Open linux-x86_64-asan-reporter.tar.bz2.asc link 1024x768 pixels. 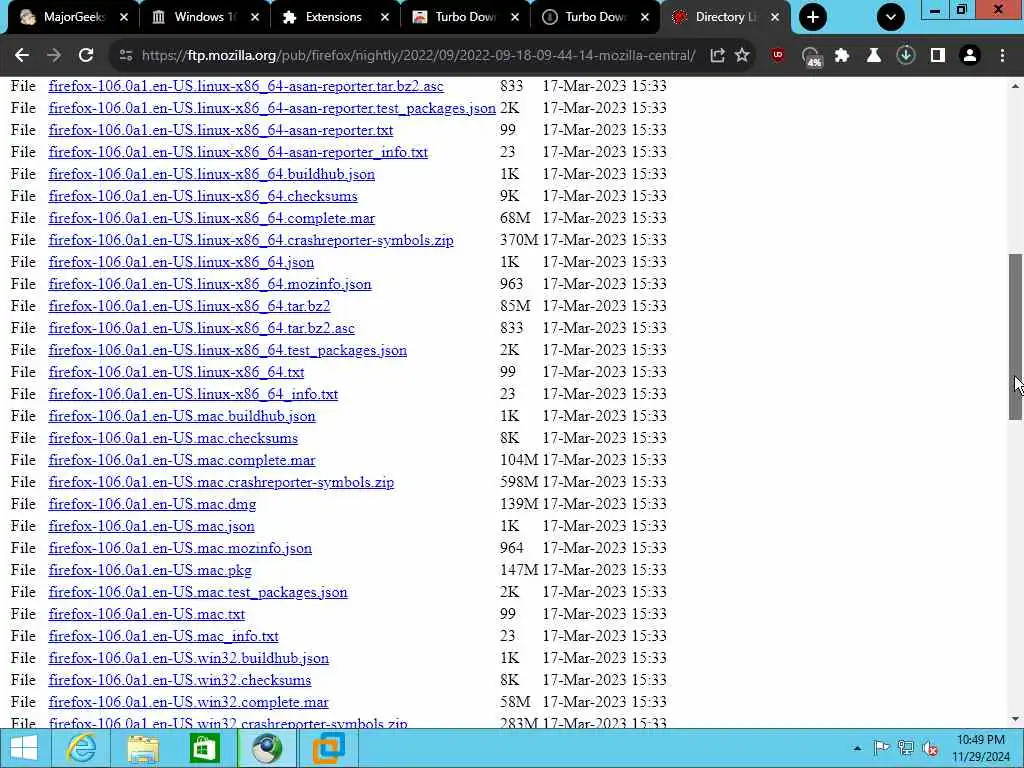246,86
